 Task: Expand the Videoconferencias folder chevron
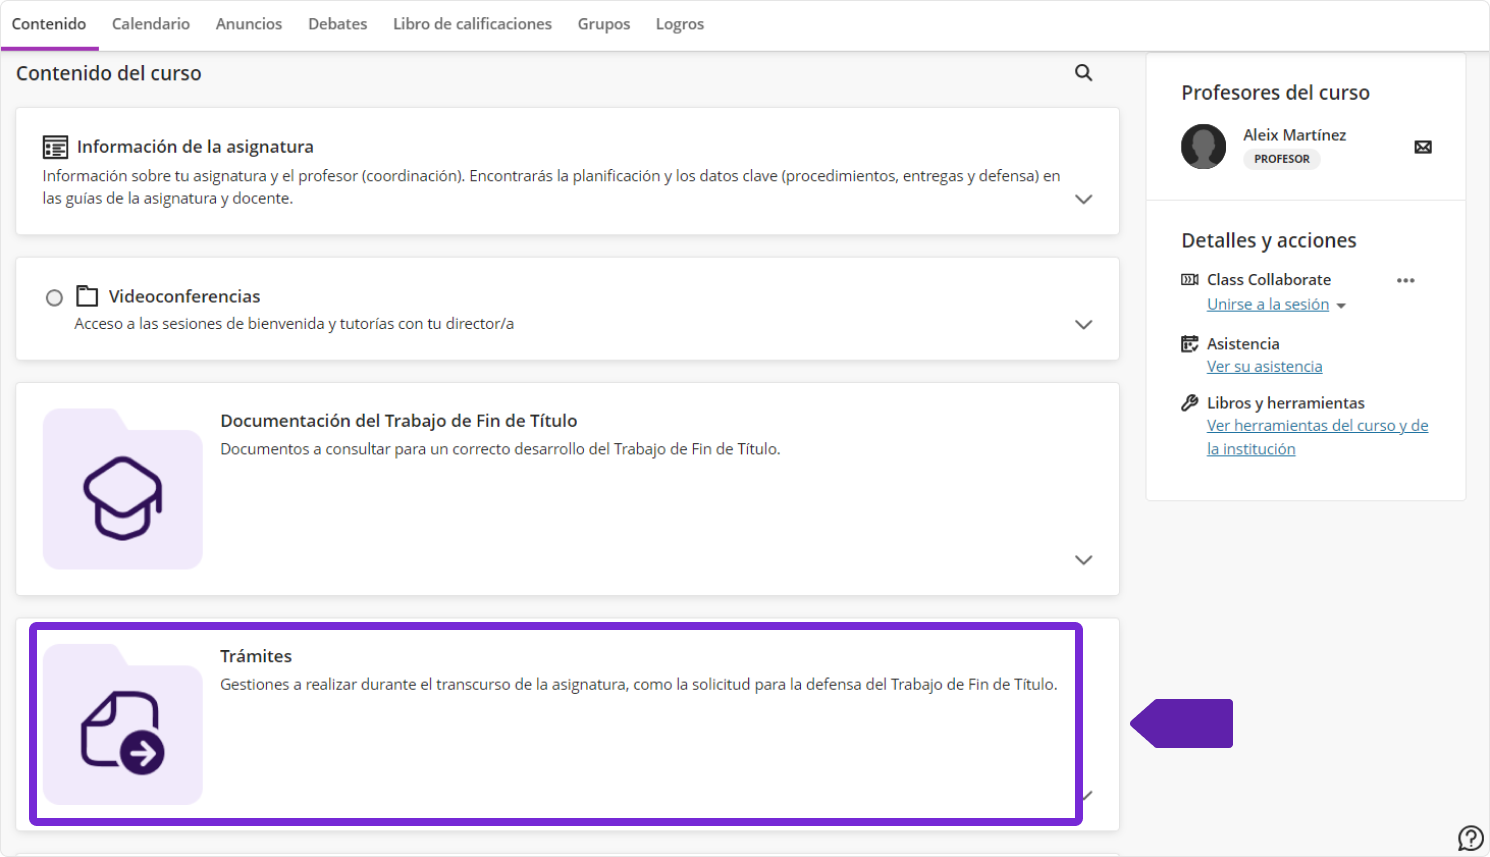point(1083,324)
